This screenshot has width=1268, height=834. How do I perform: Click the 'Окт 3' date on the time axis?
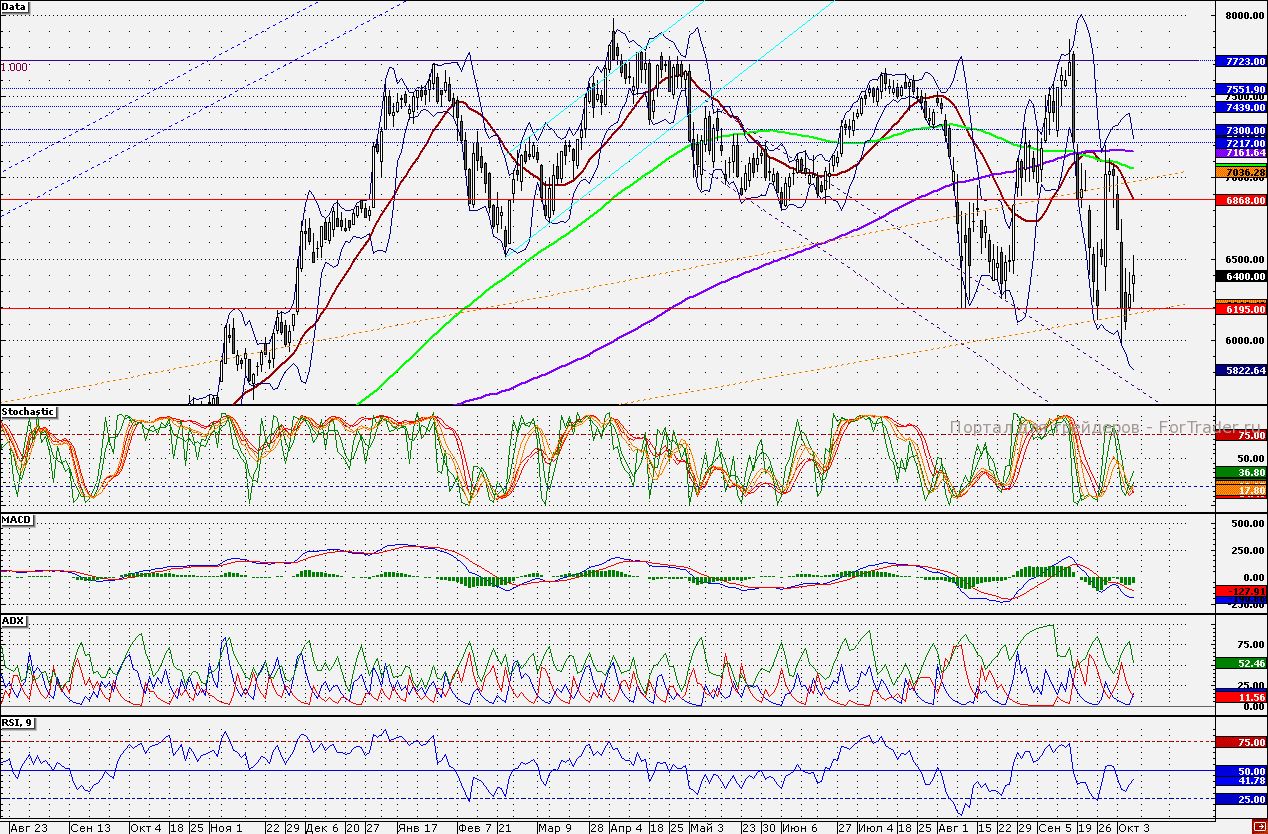tap(1133, 828)
